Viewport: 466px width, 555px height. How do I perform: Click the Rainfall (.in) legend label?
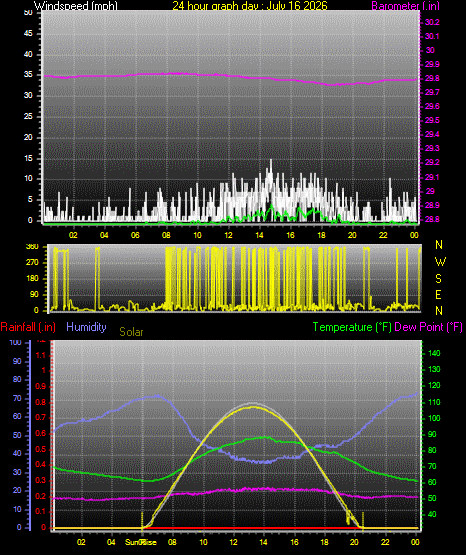pos(28,327)
